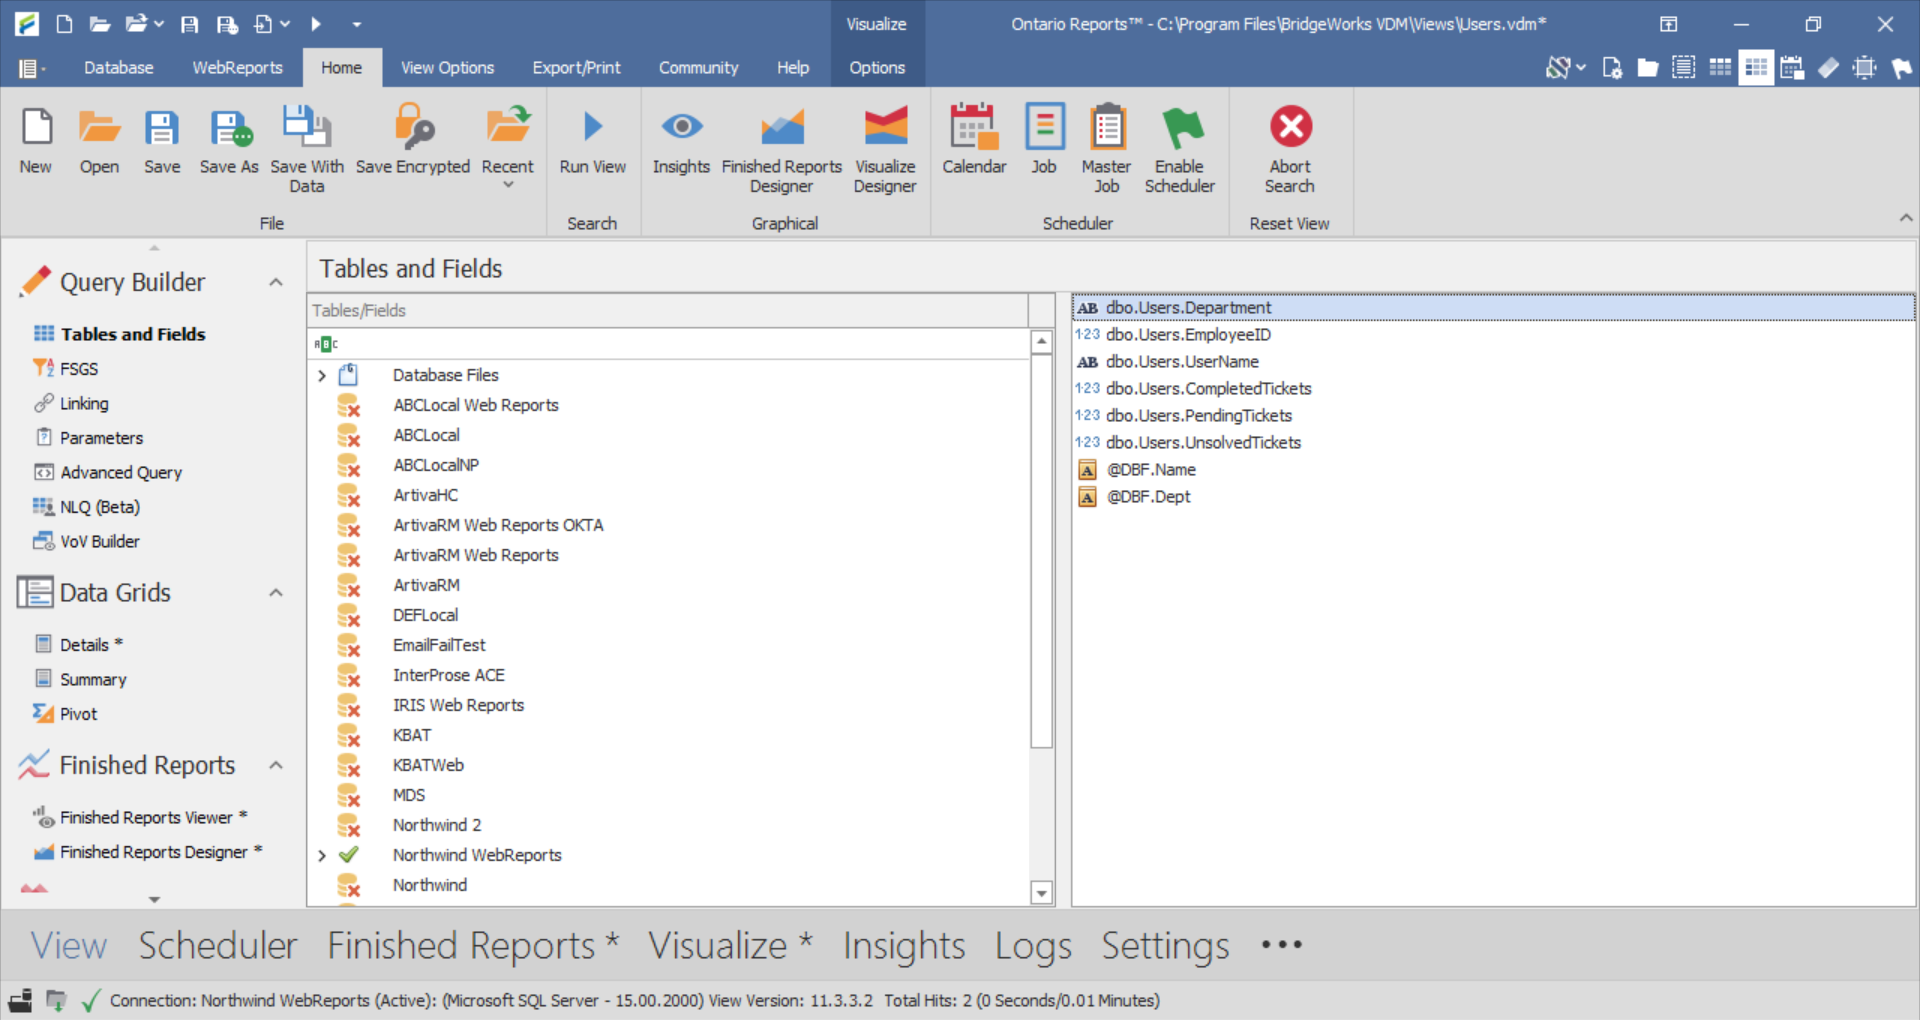Click the Master Job icon
Viewport: 1920px width, 1020px height.
click(x=1106, y=150)
